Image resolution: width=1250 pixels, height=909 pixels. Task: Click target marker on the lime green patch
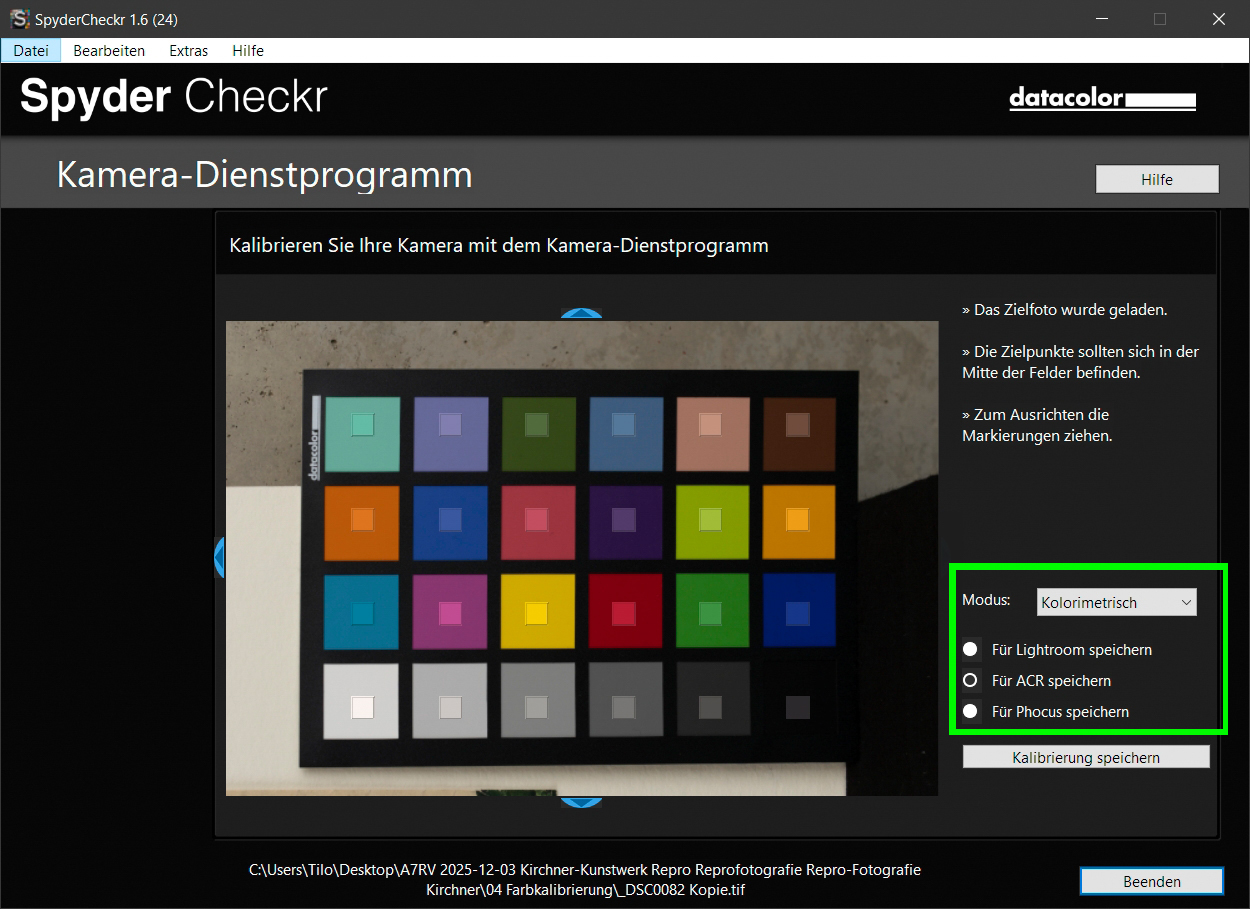click(710, 519)
